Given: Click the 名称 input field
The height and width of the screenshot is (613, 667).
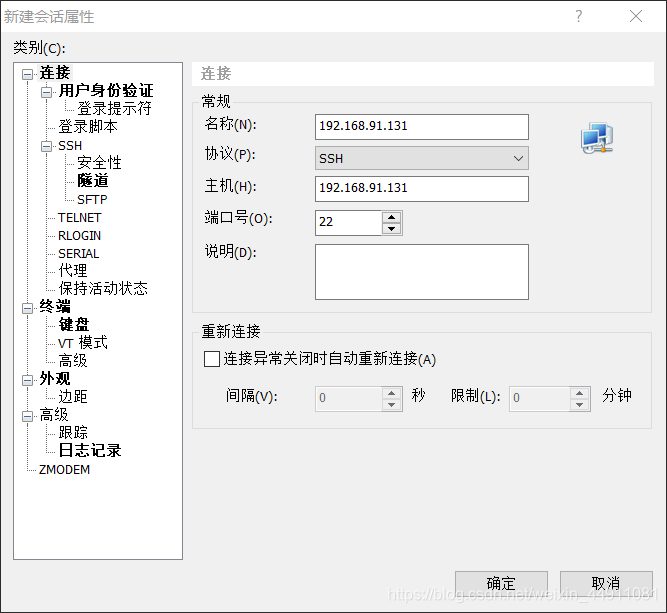Looking at the screenshot, I should [422, 126].
